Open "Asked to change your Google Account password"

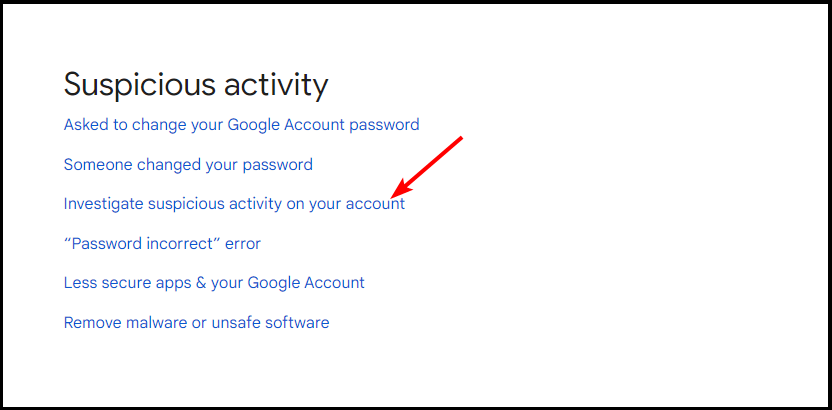241,125
